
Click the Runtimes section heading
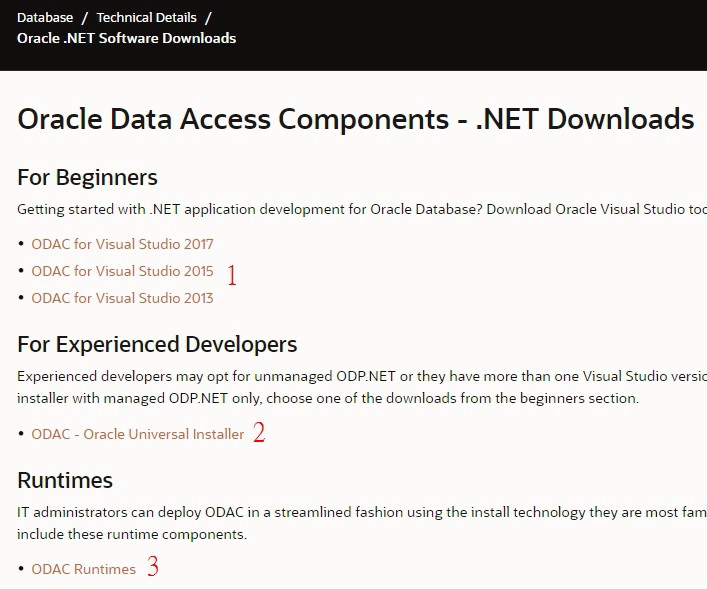tap(65, 480)
